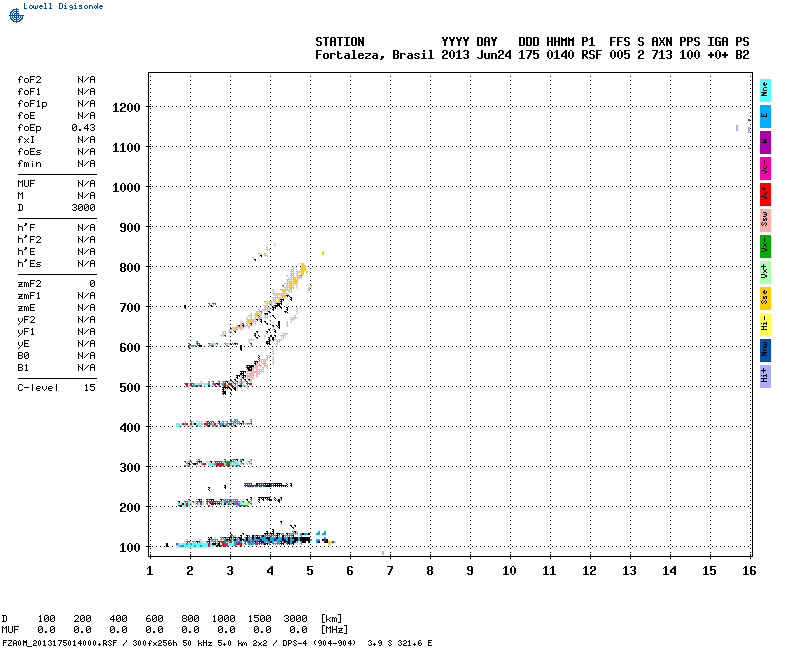Click the DPS-4 text in footer
Viewport: 800px width, 650px height.
(x=295, y=643)
